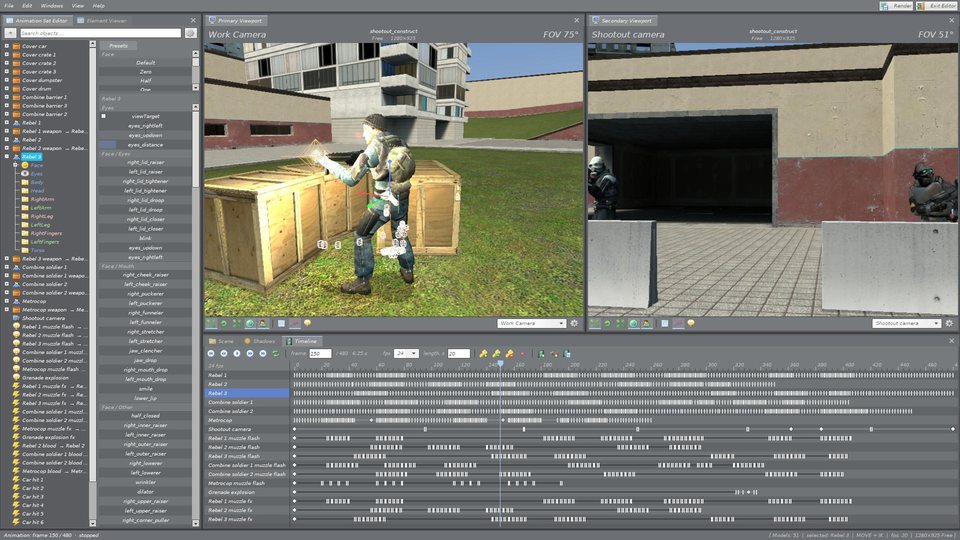Viewport: 960px width, 540px height.
Task: Open the Shootout camera dropdown
Action: 906,323
